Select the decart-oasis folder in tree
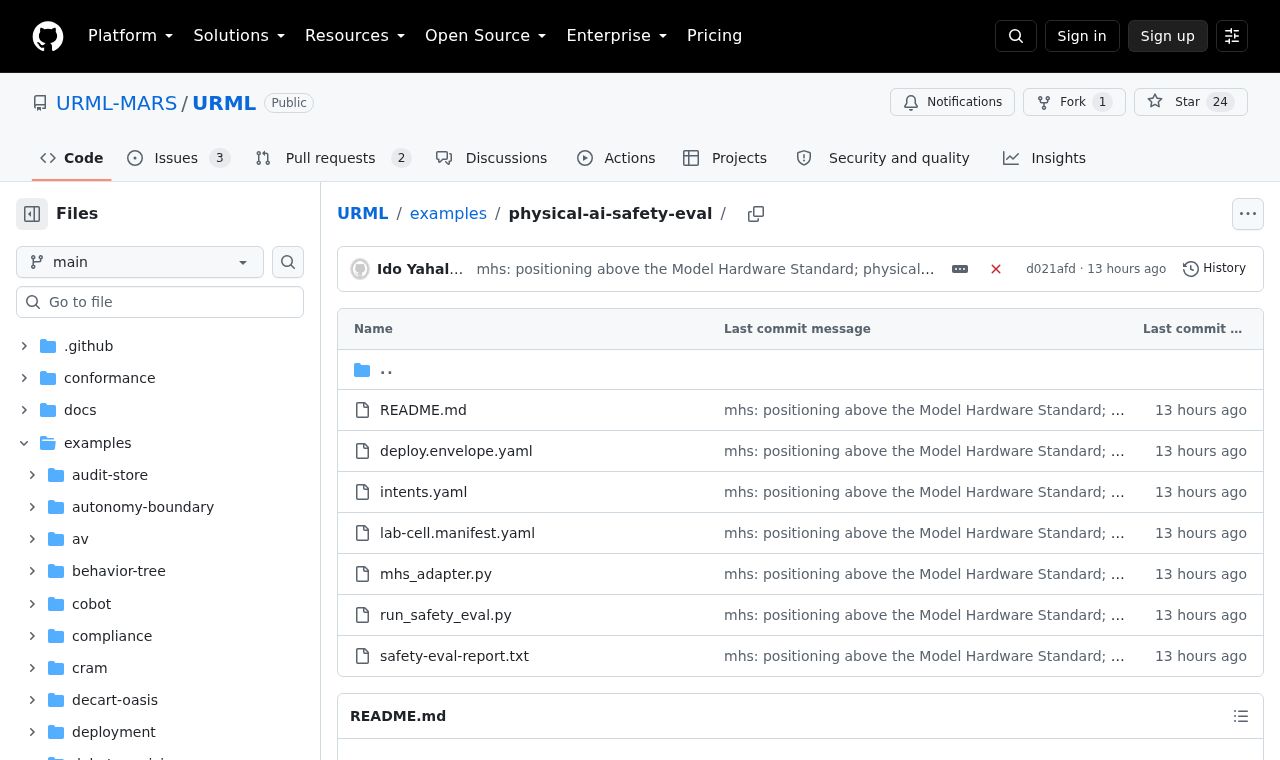1280x760 pixels. [x=115, y=700]
